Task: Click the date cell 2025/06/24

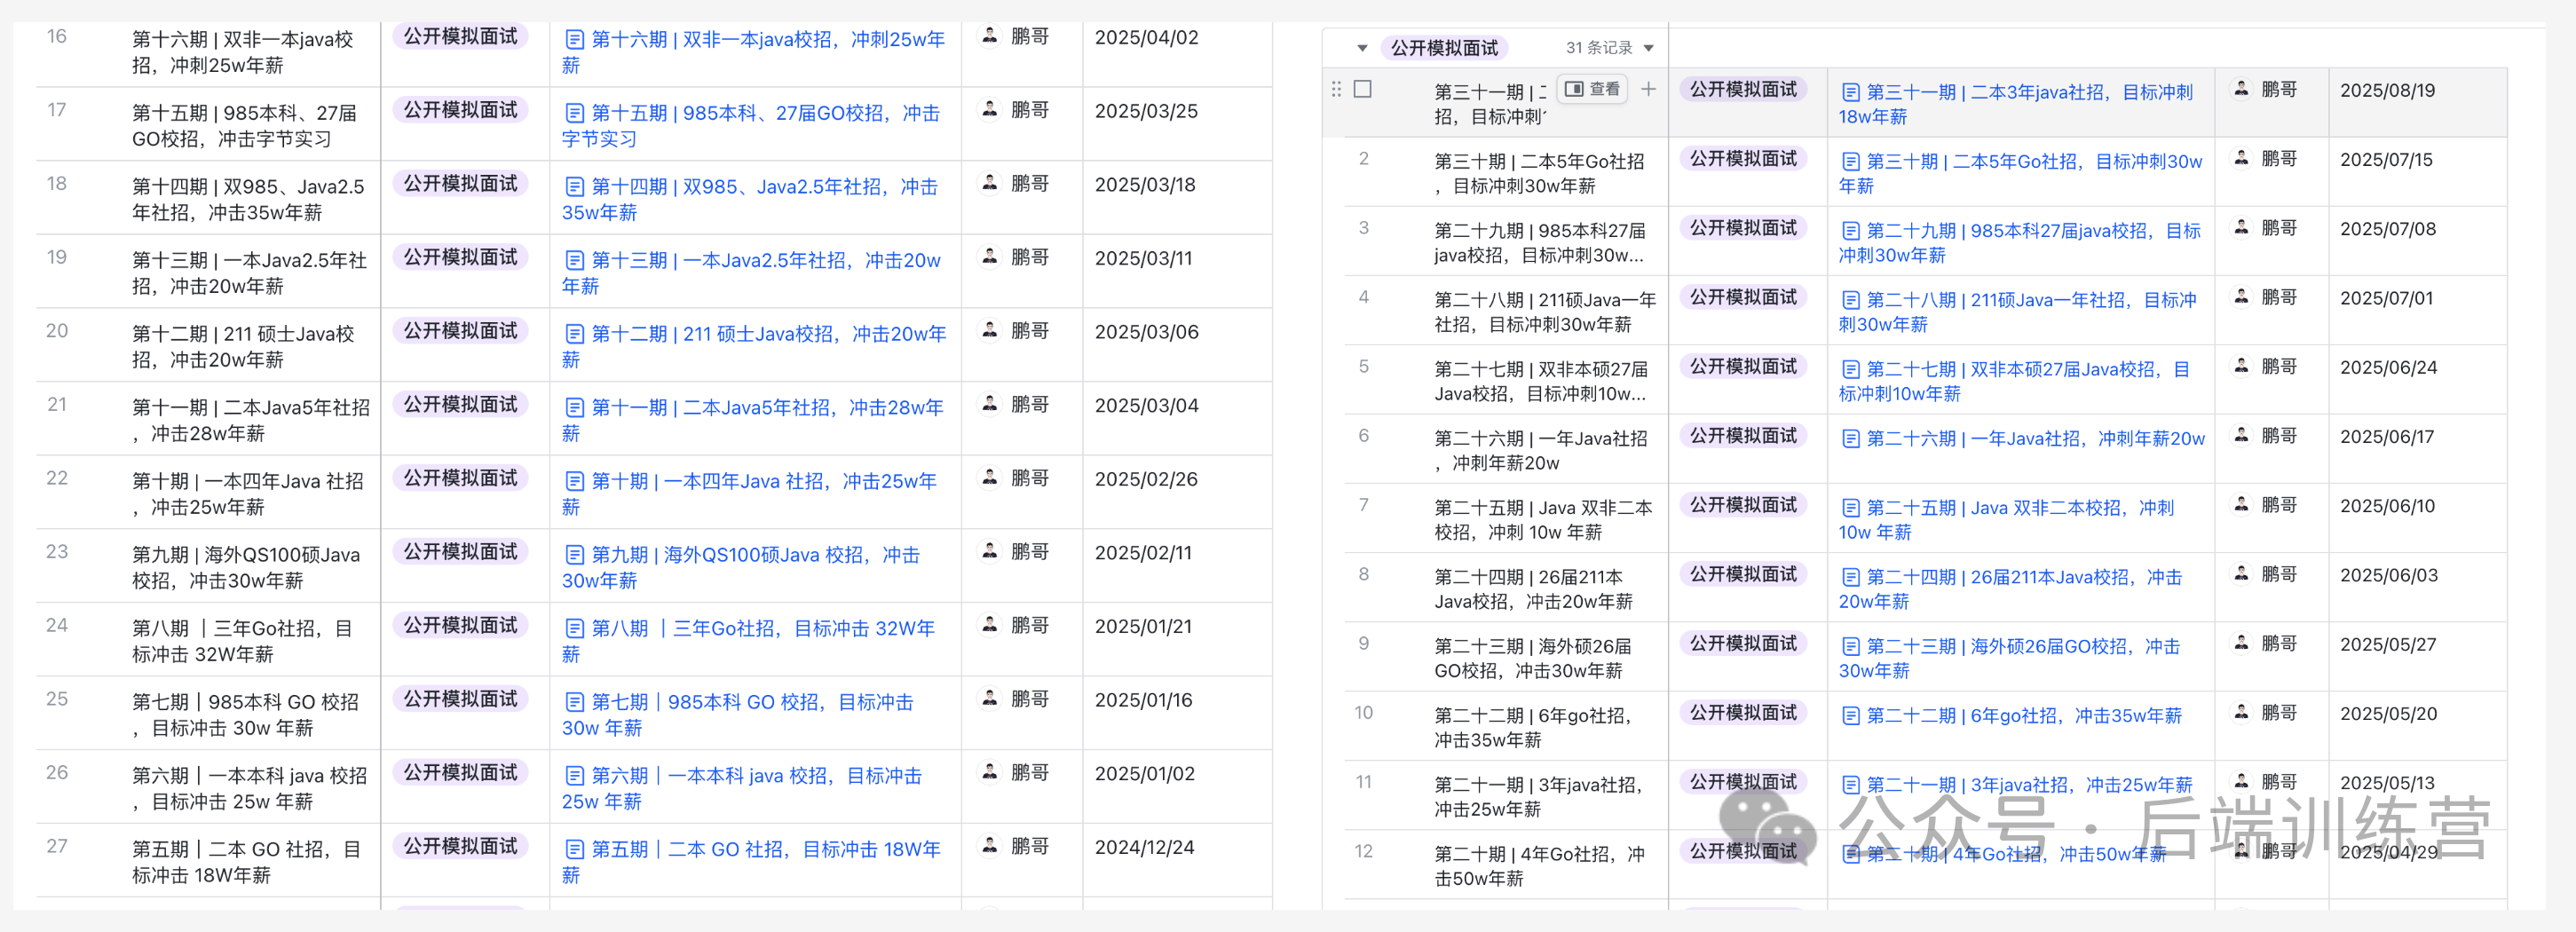Action: [2388, 368]
